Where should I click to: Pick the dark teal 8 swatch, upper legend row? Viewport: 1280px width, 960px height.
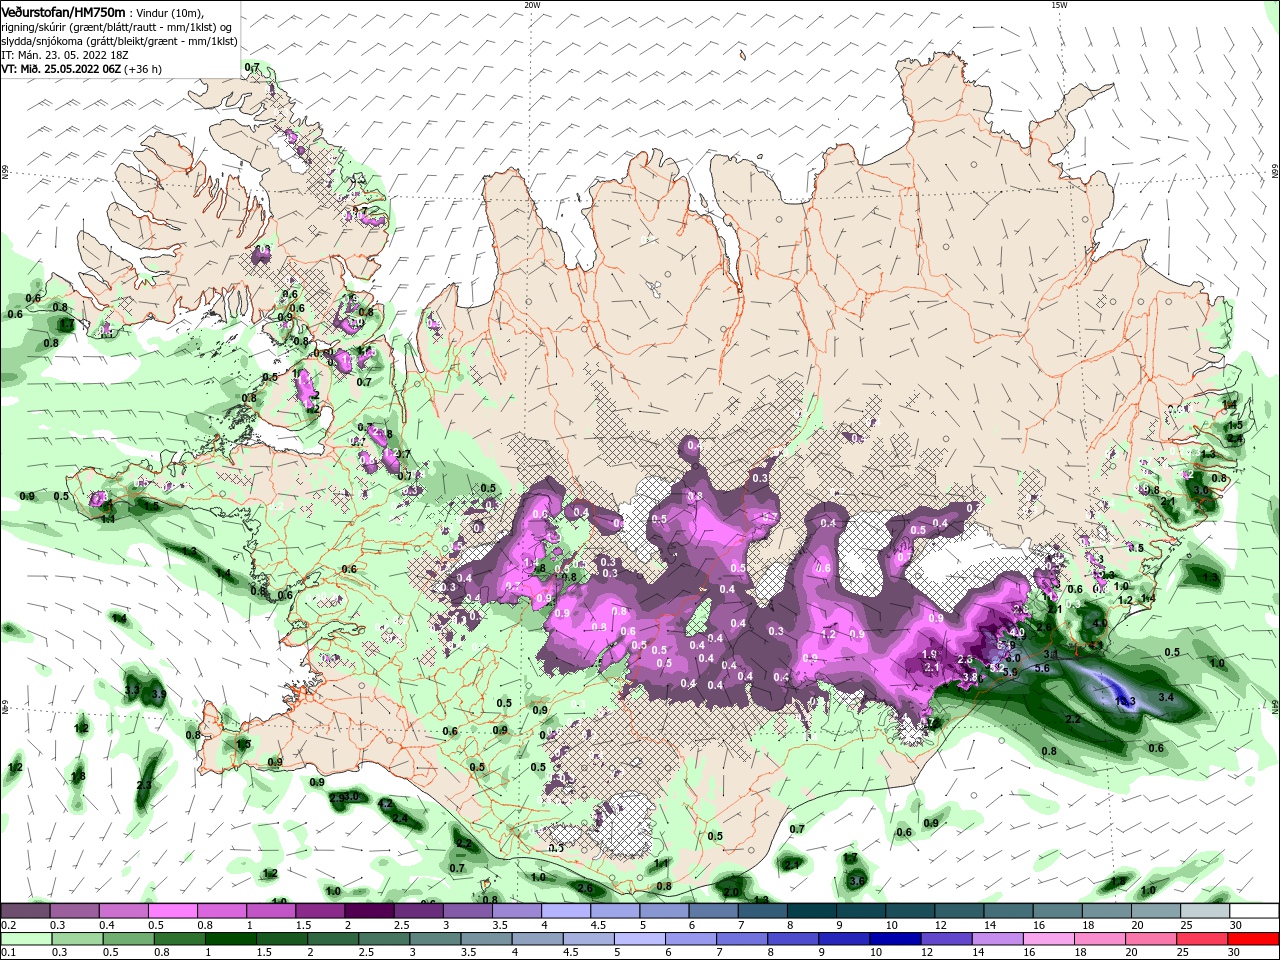[x=810, y=911]
